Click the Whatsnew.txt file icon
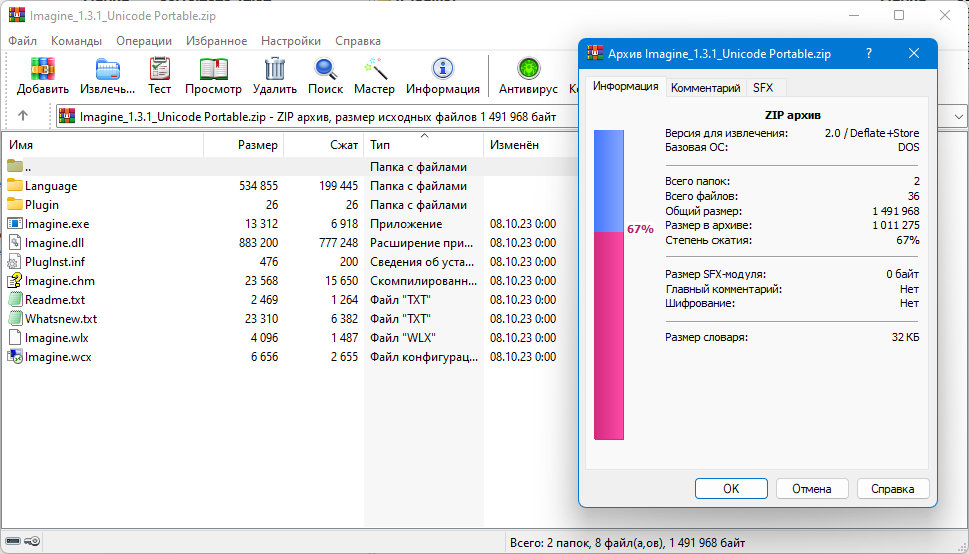The image size is (969, 554). pyautogui.click(x=15, y=319)
